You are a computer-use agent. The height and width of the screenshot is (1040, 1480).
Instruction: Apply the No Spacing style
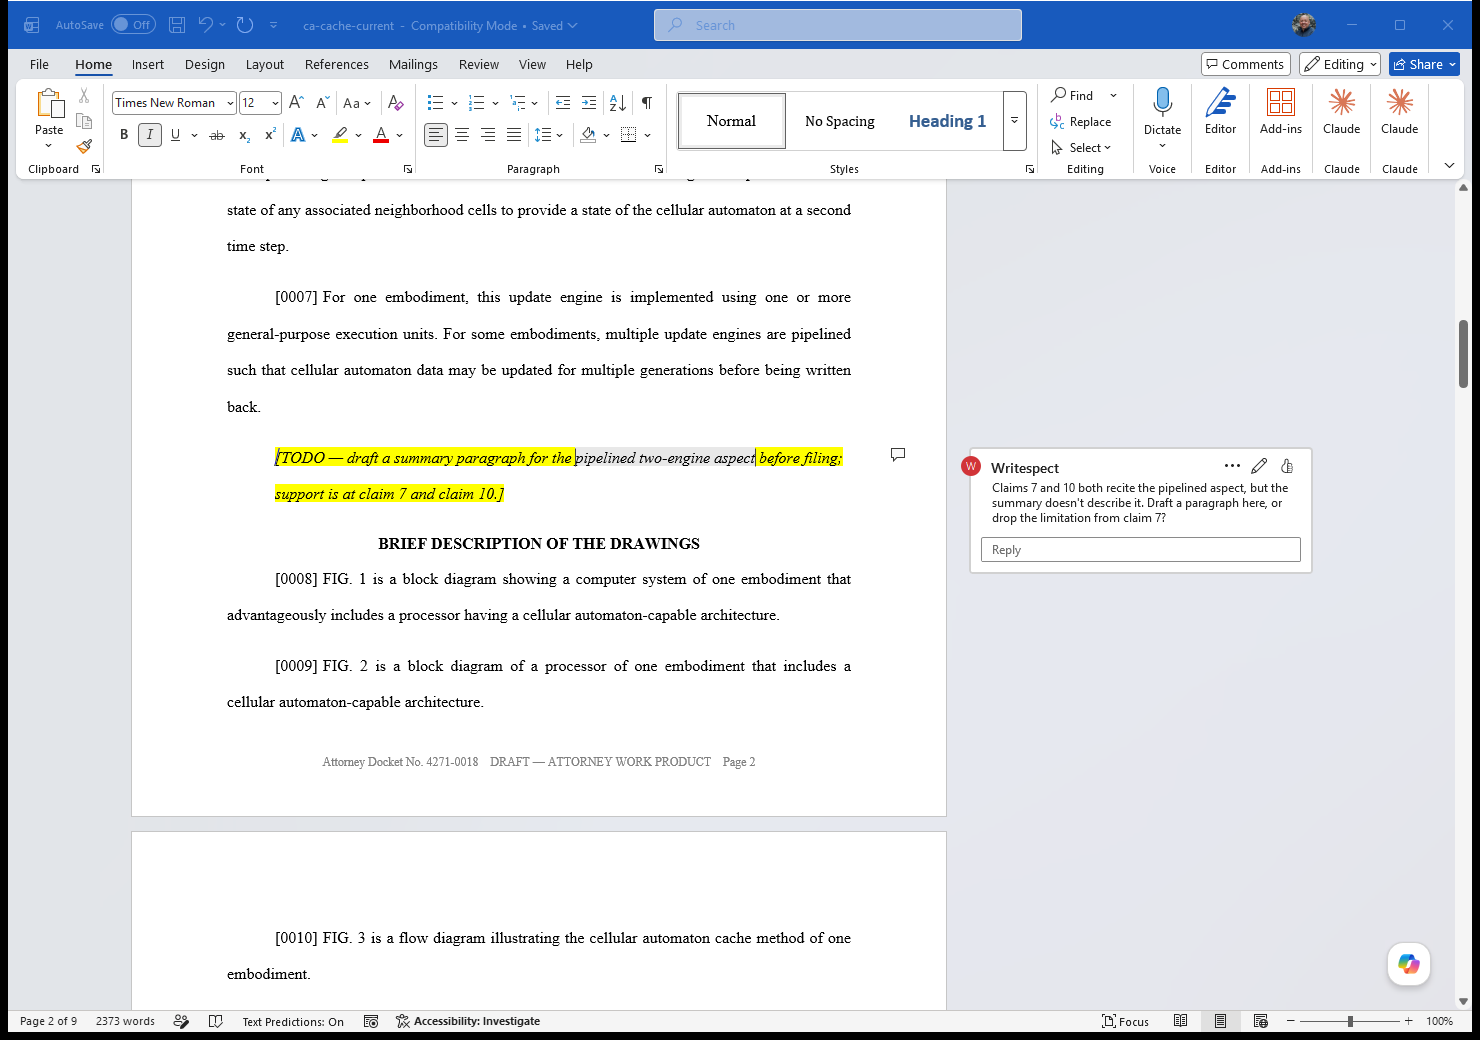pyautogui.click(x=840, y=121)
